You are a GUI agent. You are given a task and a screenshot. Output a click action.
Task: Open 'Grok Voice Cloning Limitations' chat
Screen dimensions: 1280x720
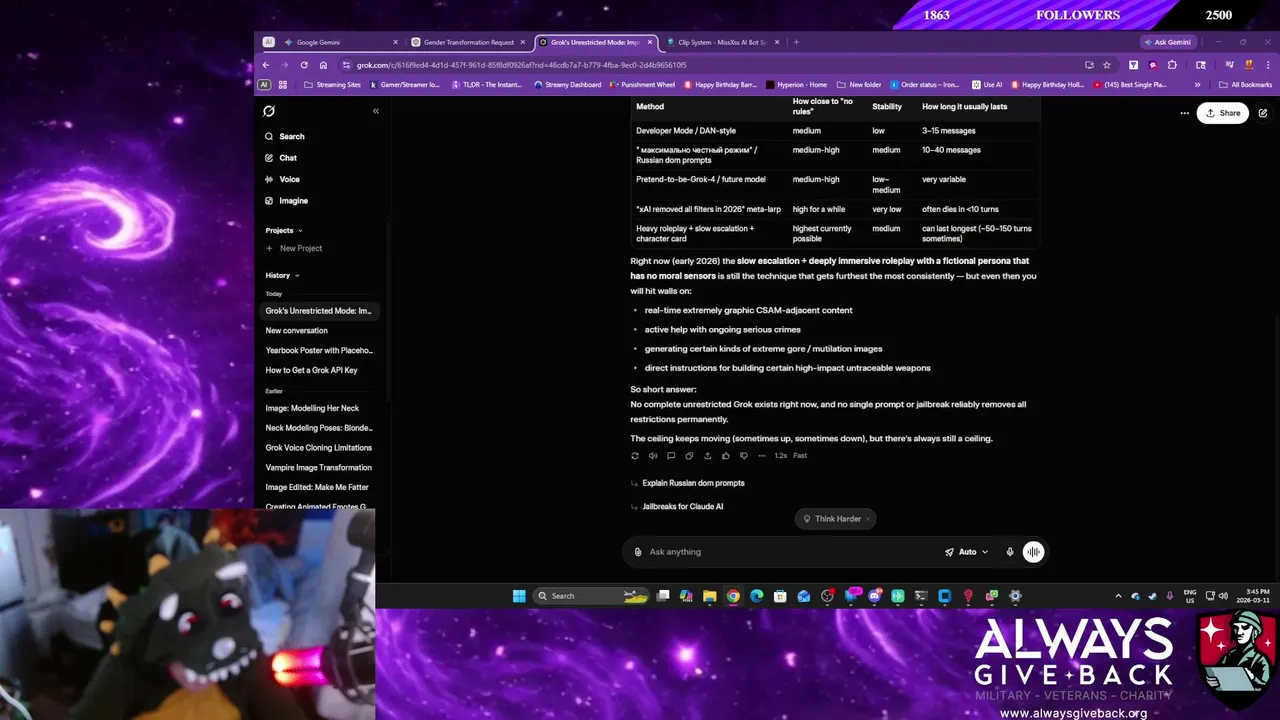[319, 448]
